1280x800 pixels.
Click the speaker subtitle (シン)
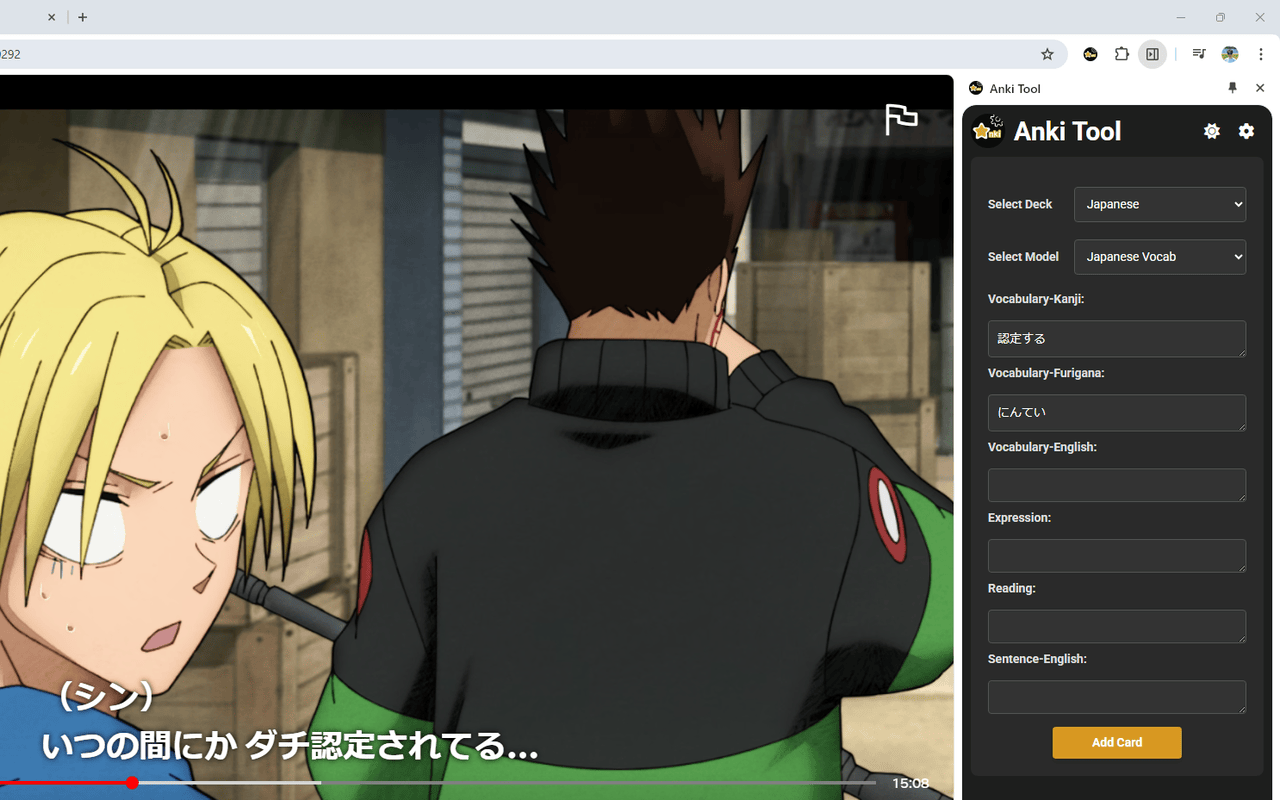click(x=105, y=697)
